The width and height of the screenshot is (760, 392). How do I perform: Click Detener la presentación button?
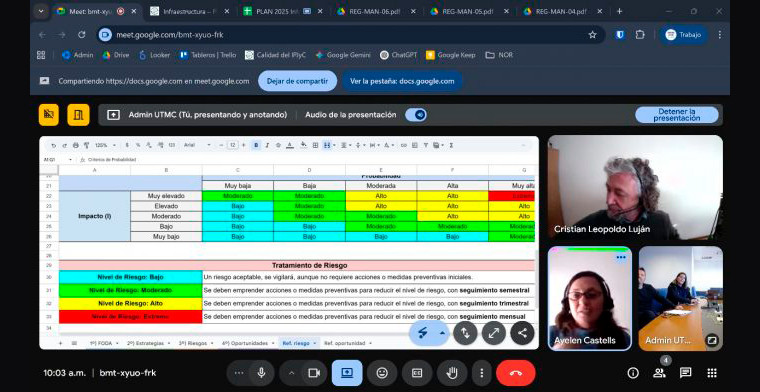677,115
